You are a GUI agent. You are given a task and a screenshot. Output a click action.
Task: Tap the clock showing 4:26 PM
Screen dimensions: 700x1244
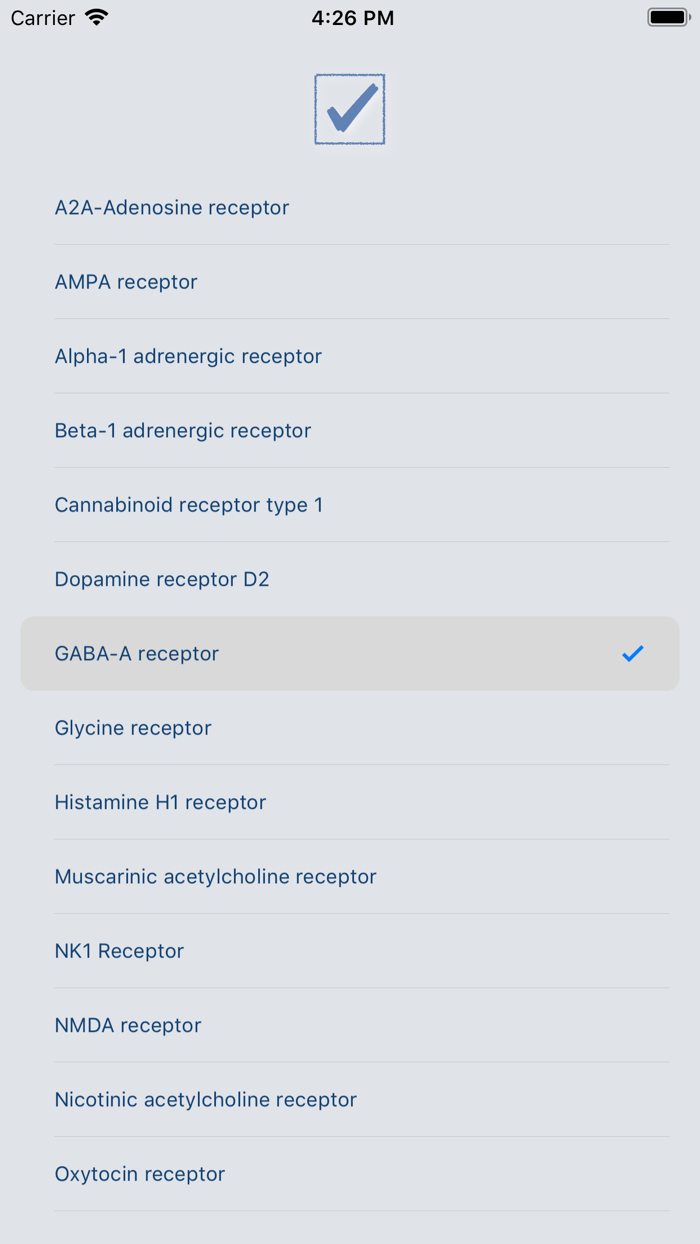click(x=352, y=16)
